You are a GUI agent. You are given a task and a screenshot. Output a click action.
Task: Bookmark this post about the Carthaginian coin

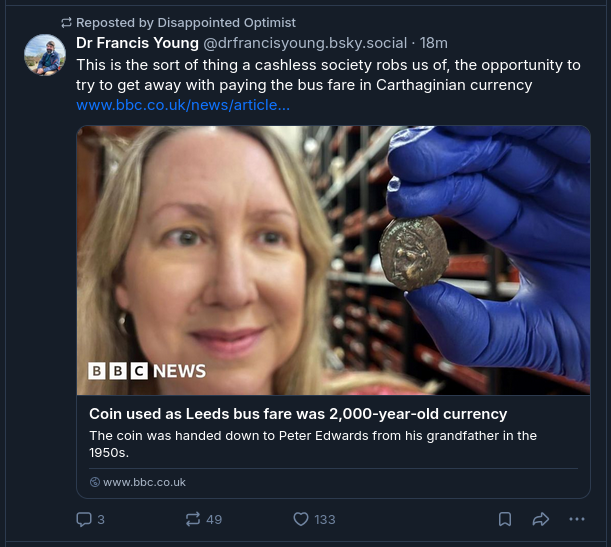pos(505,519)
